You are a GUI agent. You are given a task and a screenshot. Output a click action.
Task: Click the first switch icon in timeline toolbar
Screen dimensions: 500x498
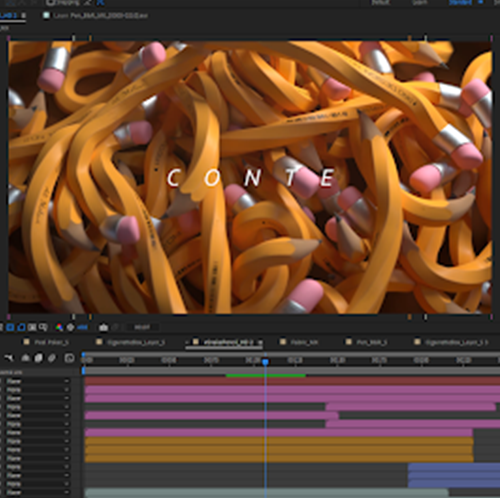9,358
